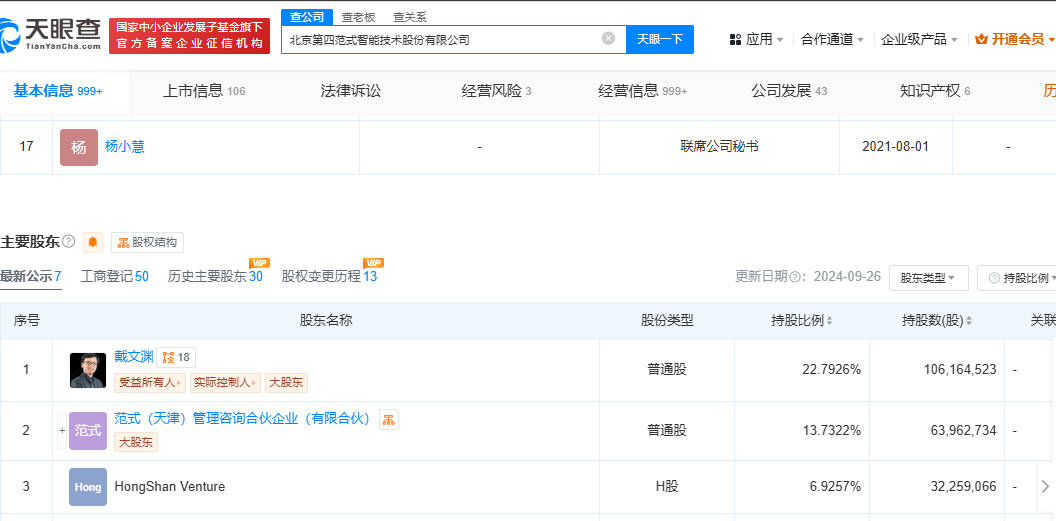Open the 法律诉讼 tab
The image size is (1056, 521).
[x=350, y=91]
